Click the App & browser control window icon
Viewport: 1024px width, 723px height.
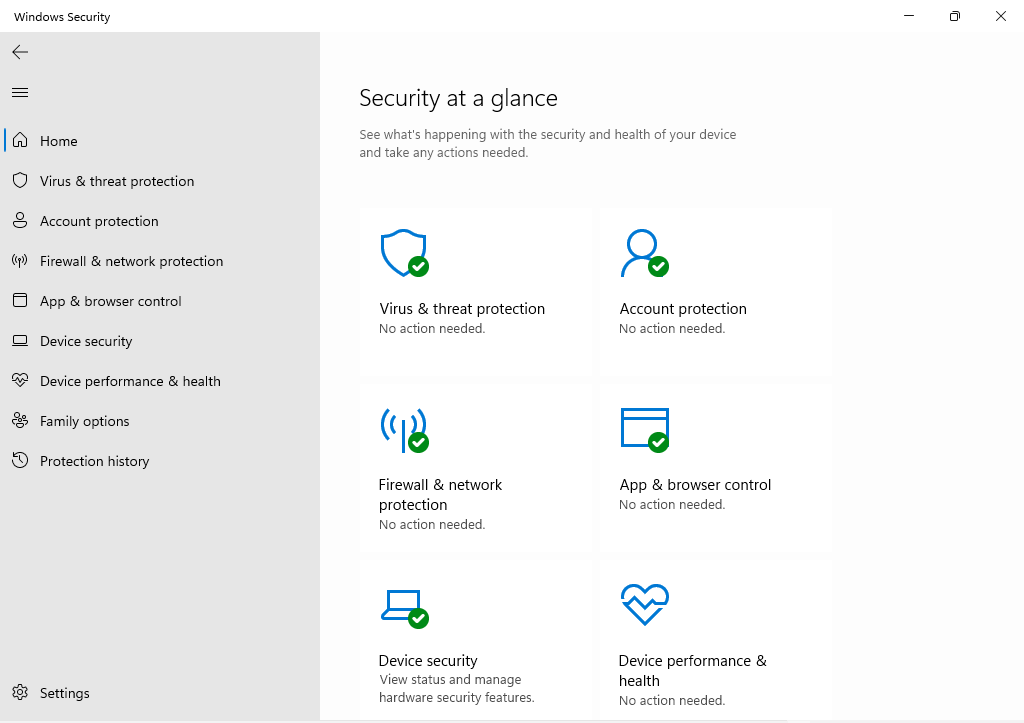click(x=644, y=429)
